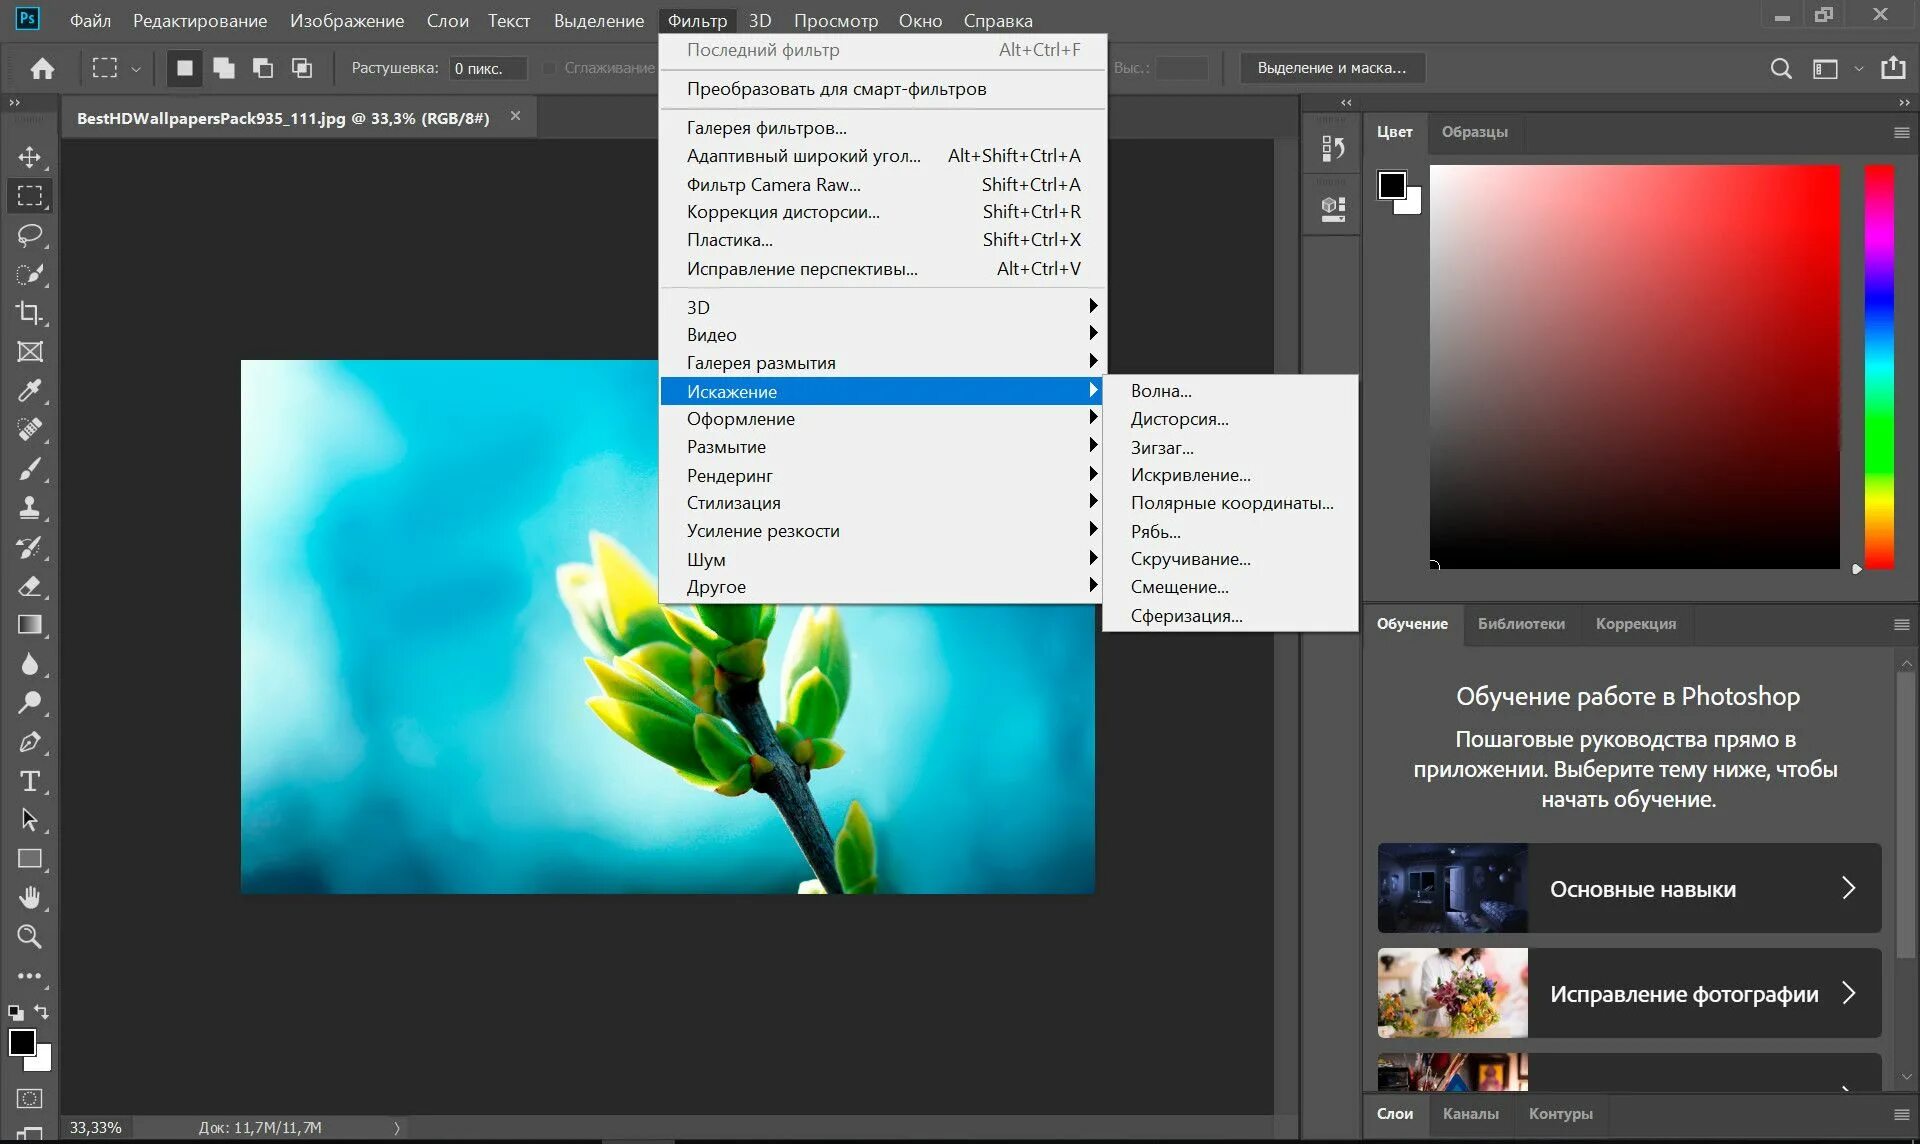Image resolution: width=1920 pixels, height=1144 pixels.
Task: Select the Hand tool
Action: [30, 898]
